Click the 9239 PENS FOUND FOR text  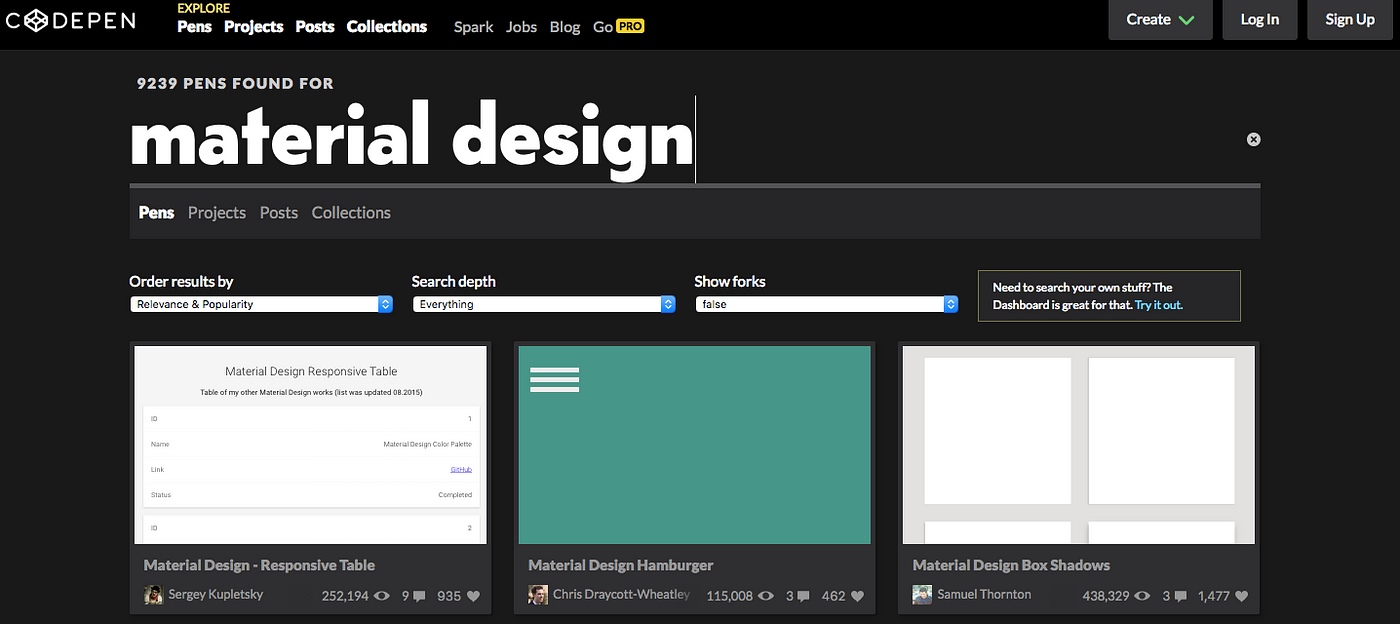[x=235, y=84]
